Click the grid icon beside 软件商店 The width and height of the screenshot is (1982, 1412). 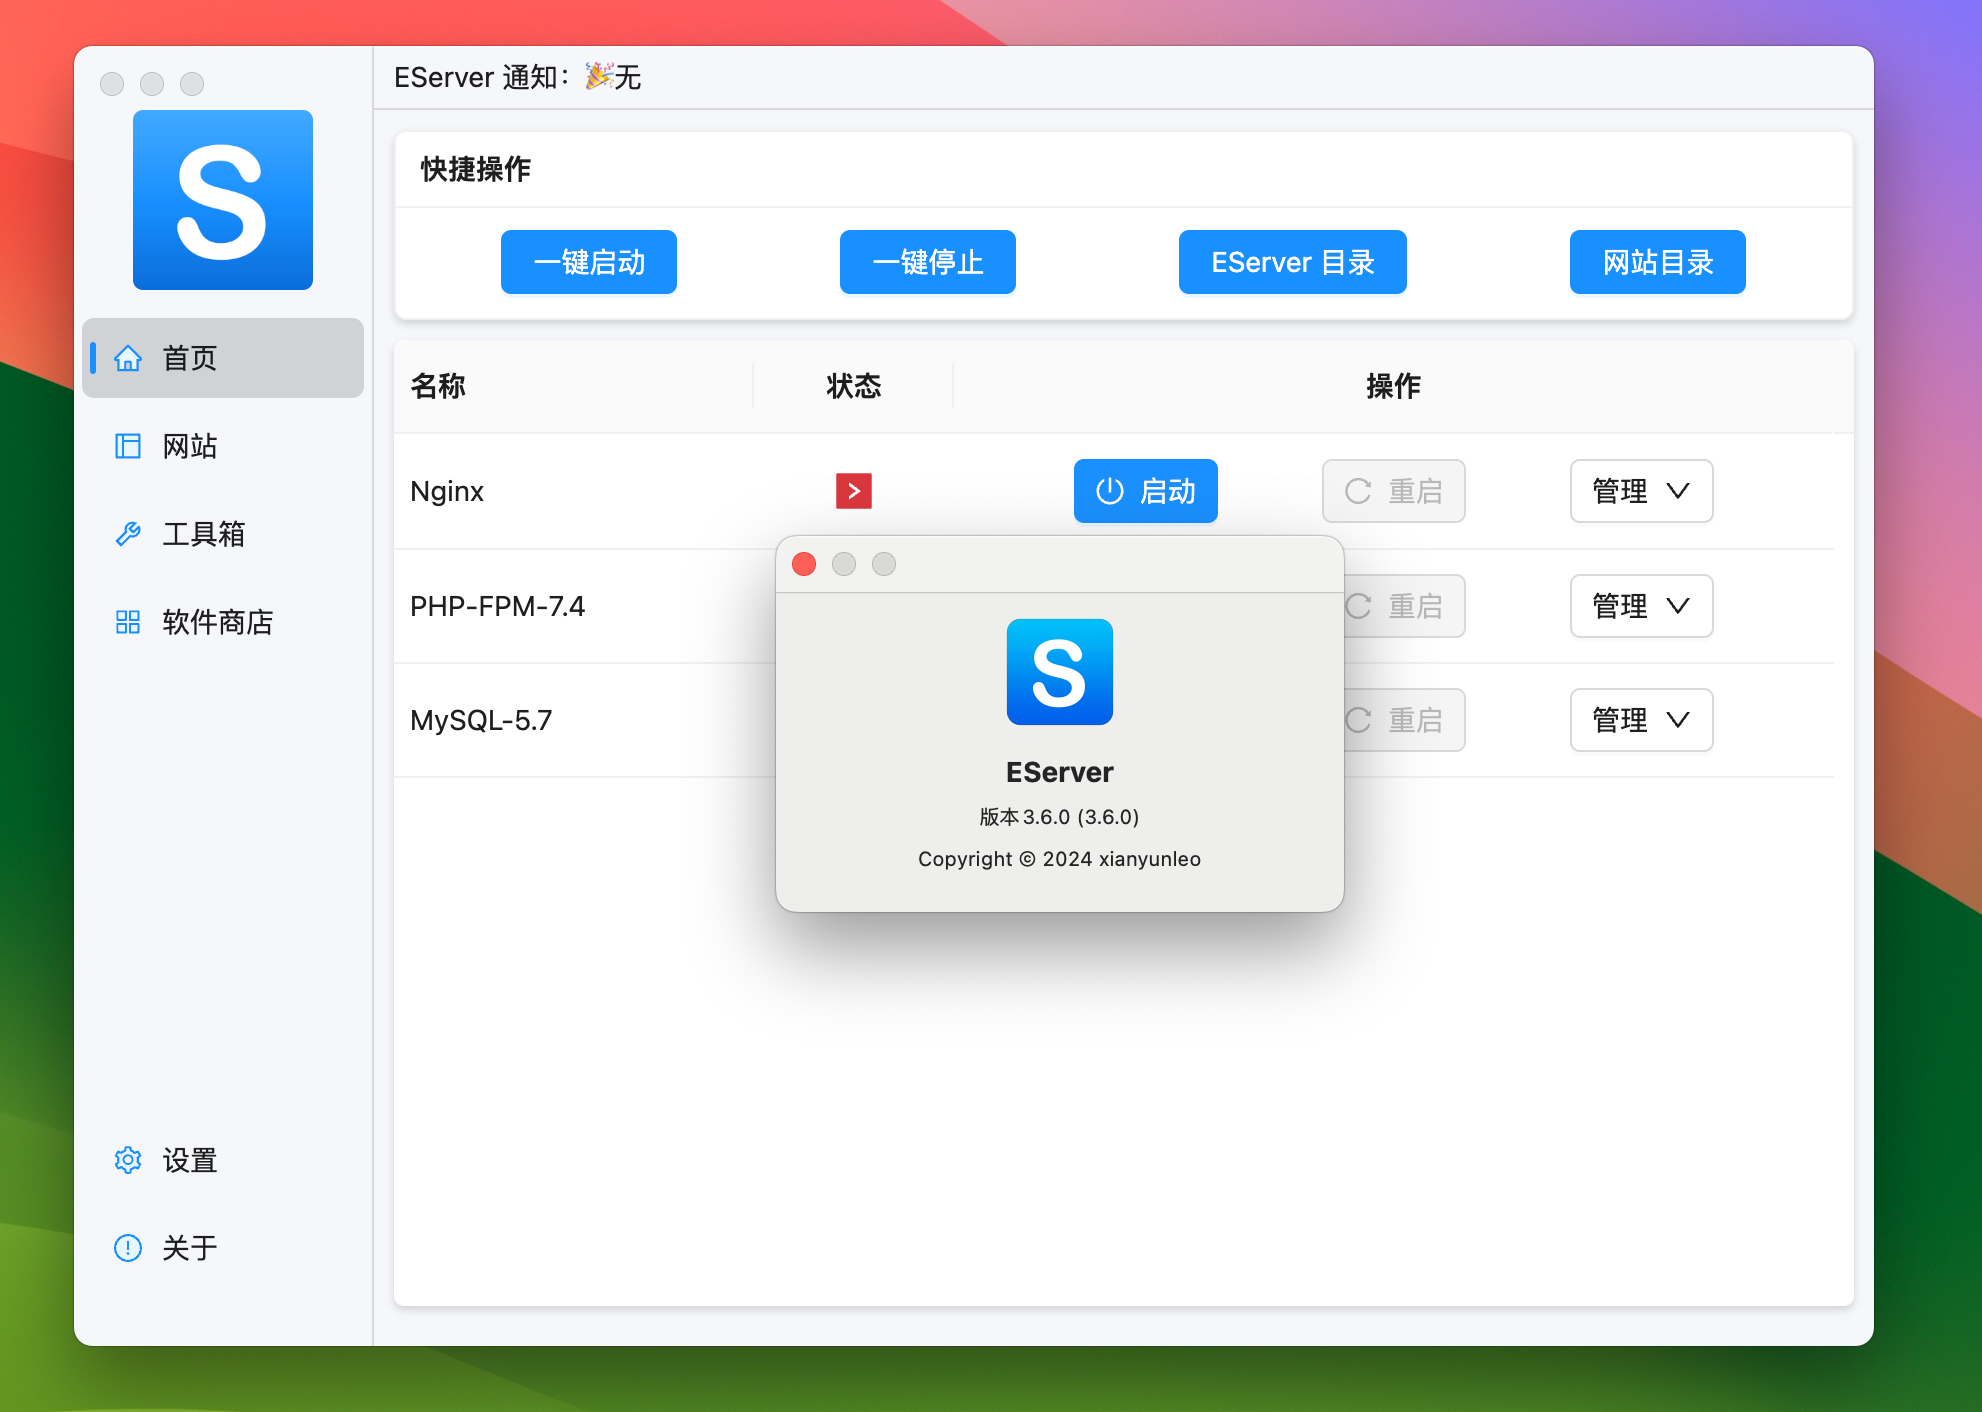click(128, 622)
